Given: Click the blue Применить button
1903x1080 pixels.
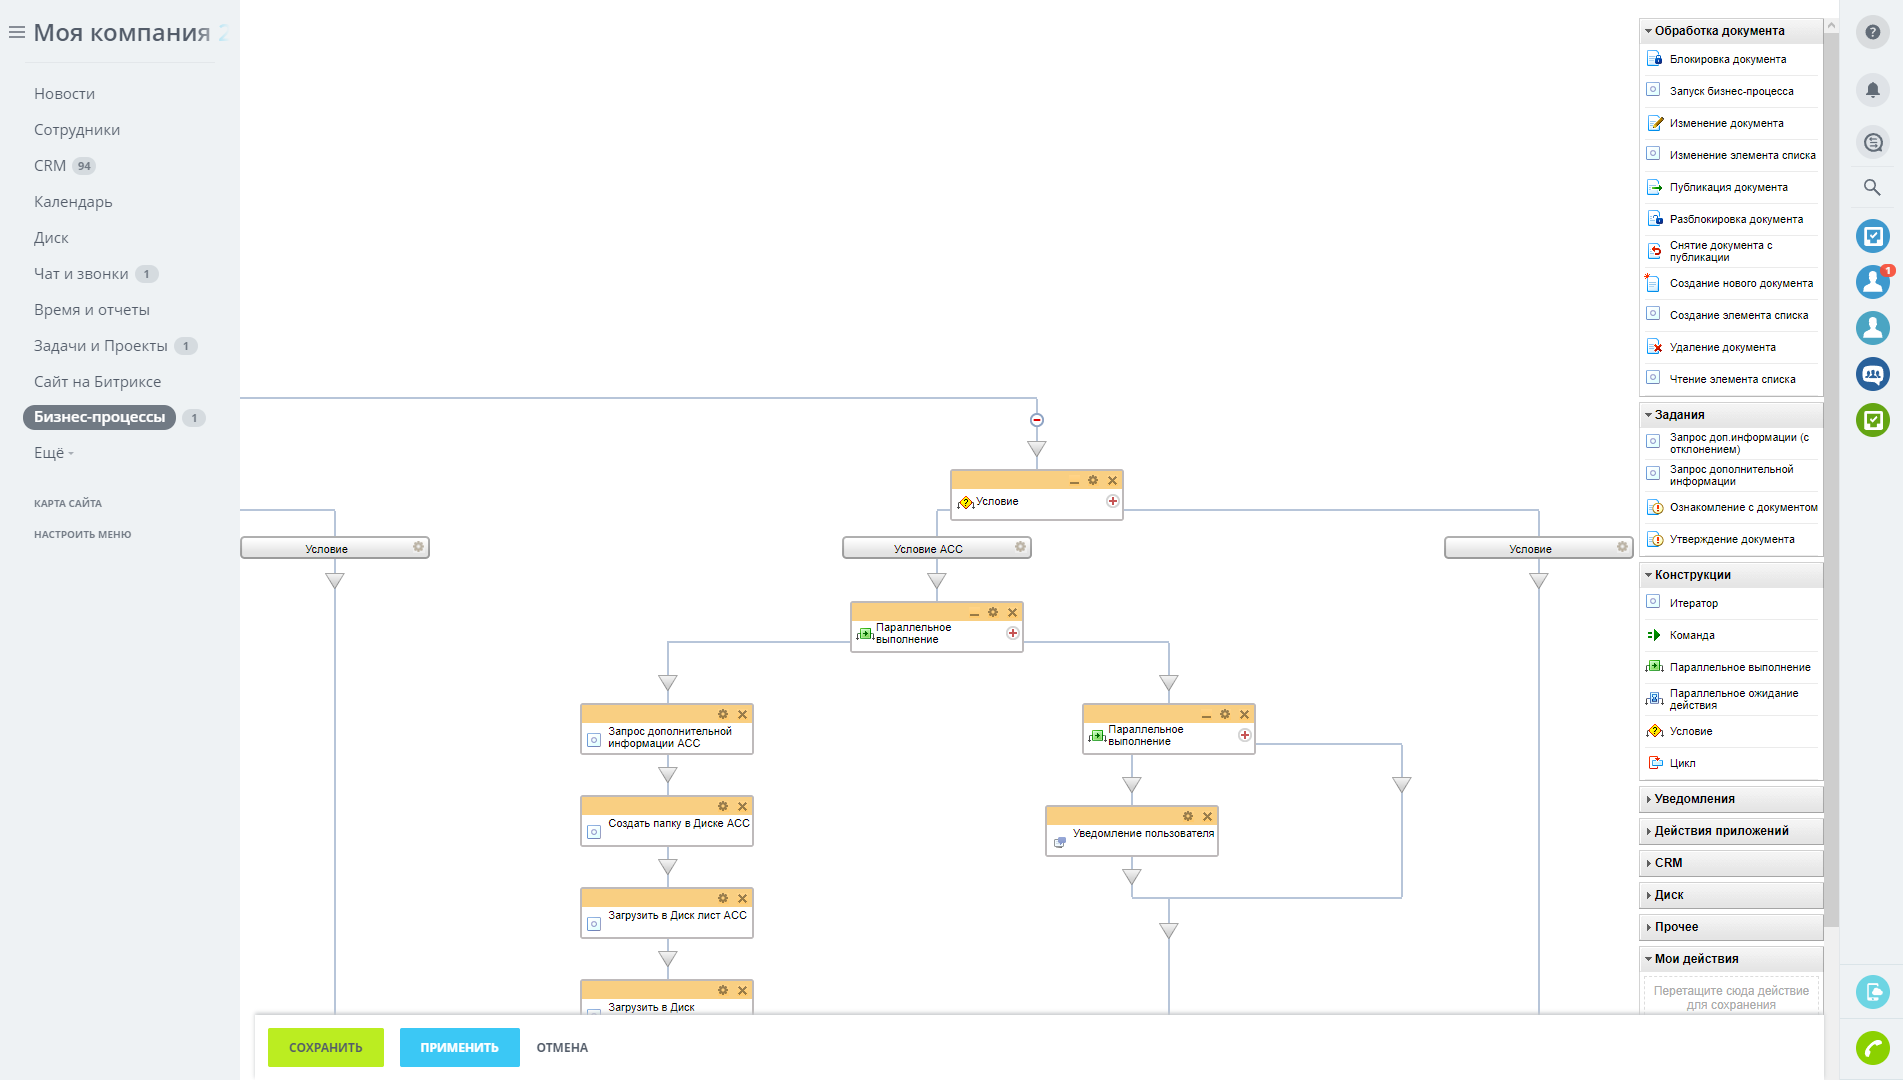Looking at the screenshot, I should [x=460, y=1047].
